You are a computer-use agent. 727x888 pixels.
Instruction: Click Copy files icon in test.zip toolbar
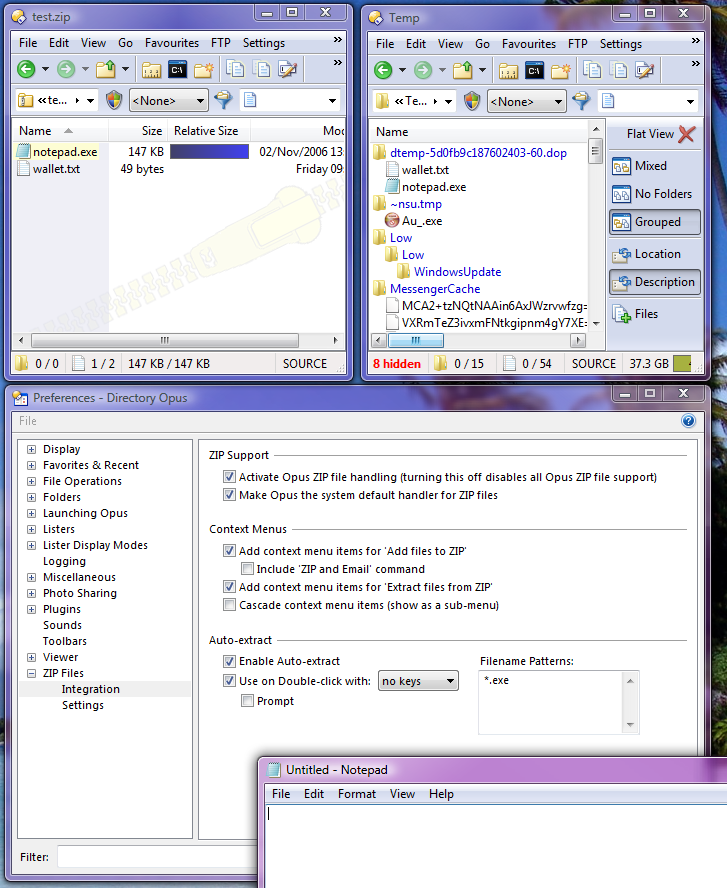235,69
